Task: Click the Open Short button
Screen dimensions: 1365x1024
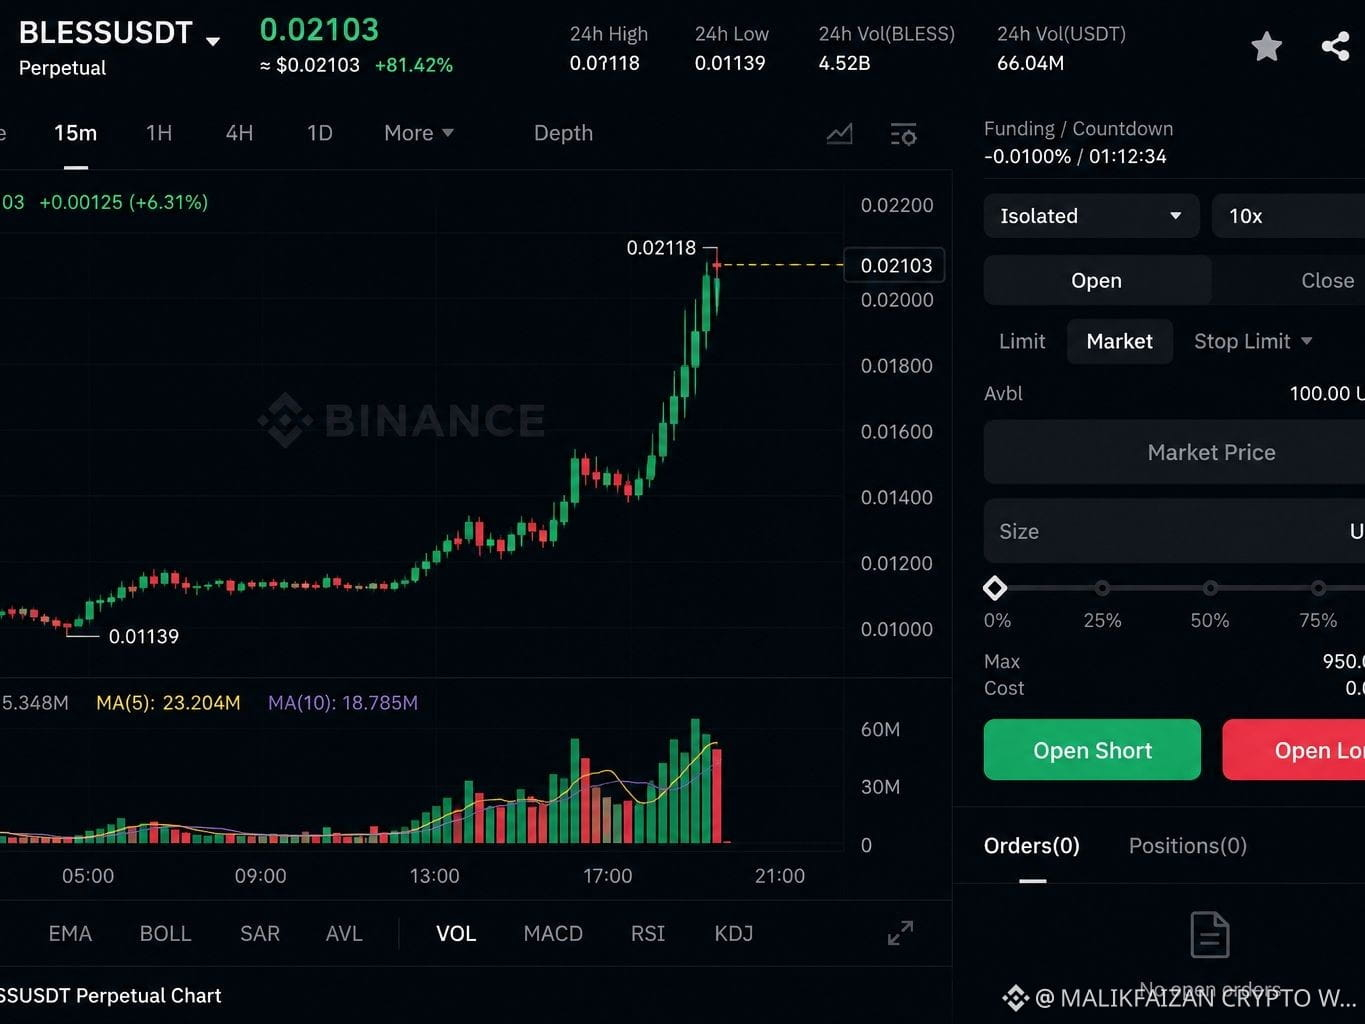Action: (1092, 750)
